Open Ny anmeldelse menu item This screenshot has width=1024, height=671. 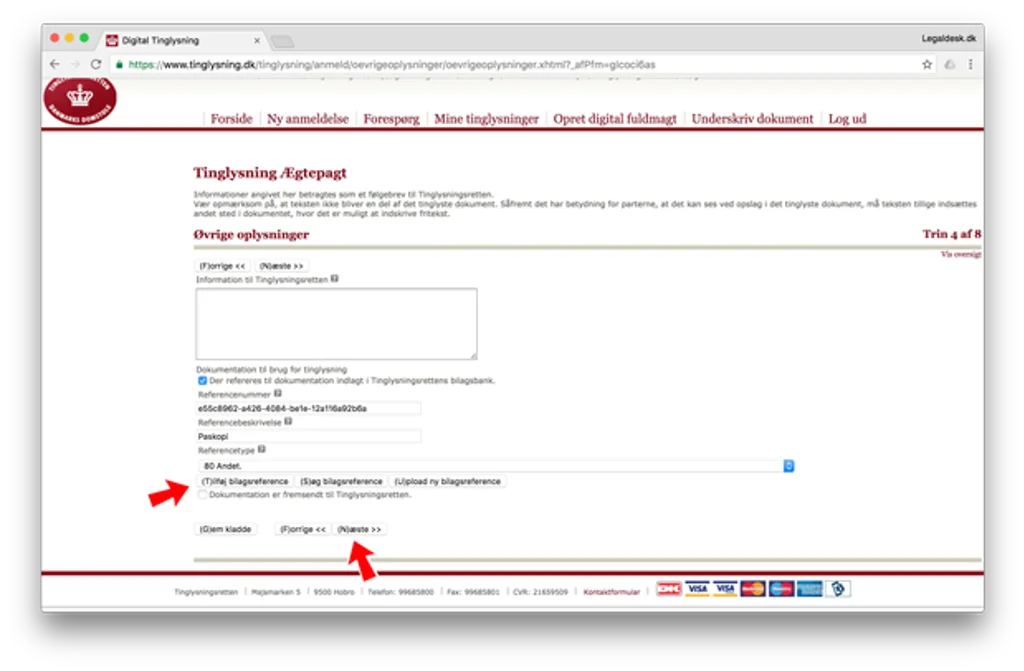[308, 119]
